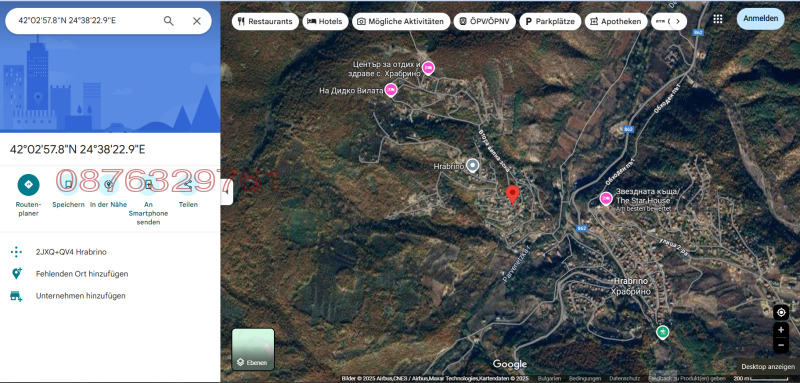Zoom in with the plus button
Image resolution: width=800 pixels, height=383 pixels.
(781, 330)
